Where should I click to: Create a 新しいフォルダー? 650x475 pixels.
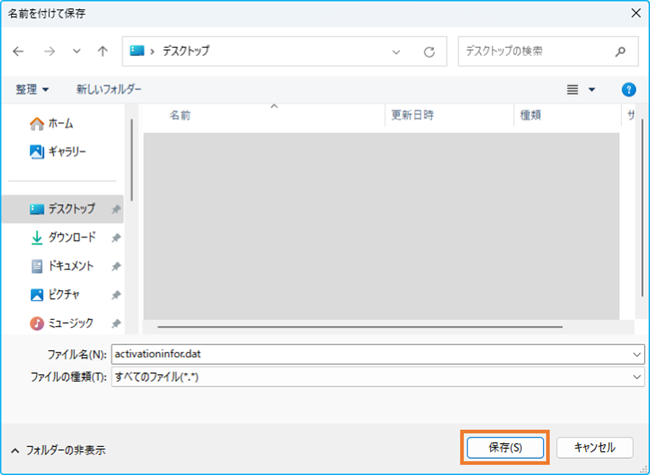pos(109,90)
